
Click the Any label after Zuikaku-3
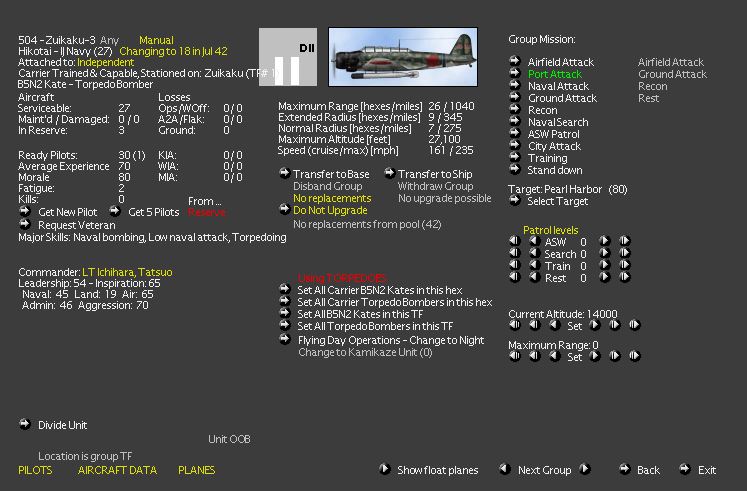[x=109, y=40]
